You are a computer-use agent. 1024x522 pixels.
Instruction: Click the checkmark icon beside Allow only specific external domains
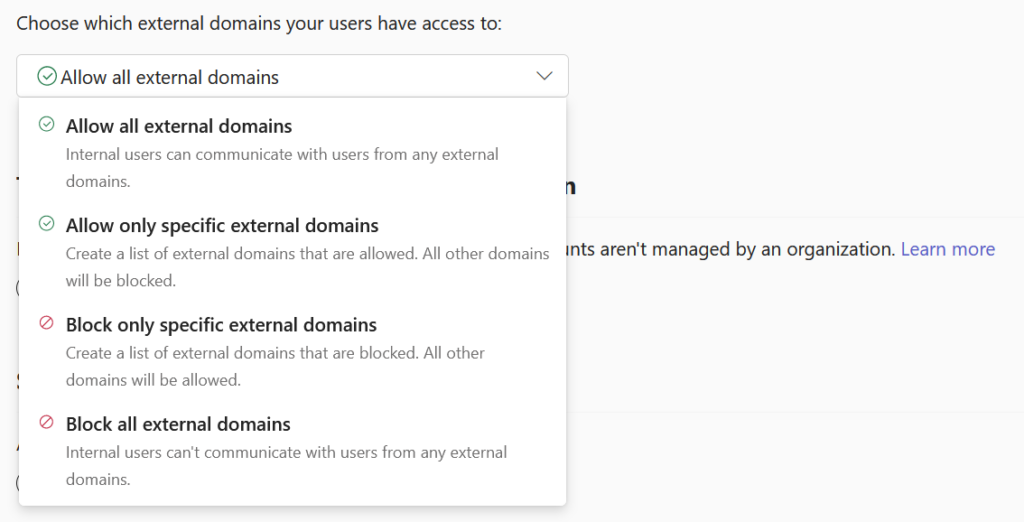[46, 224]
